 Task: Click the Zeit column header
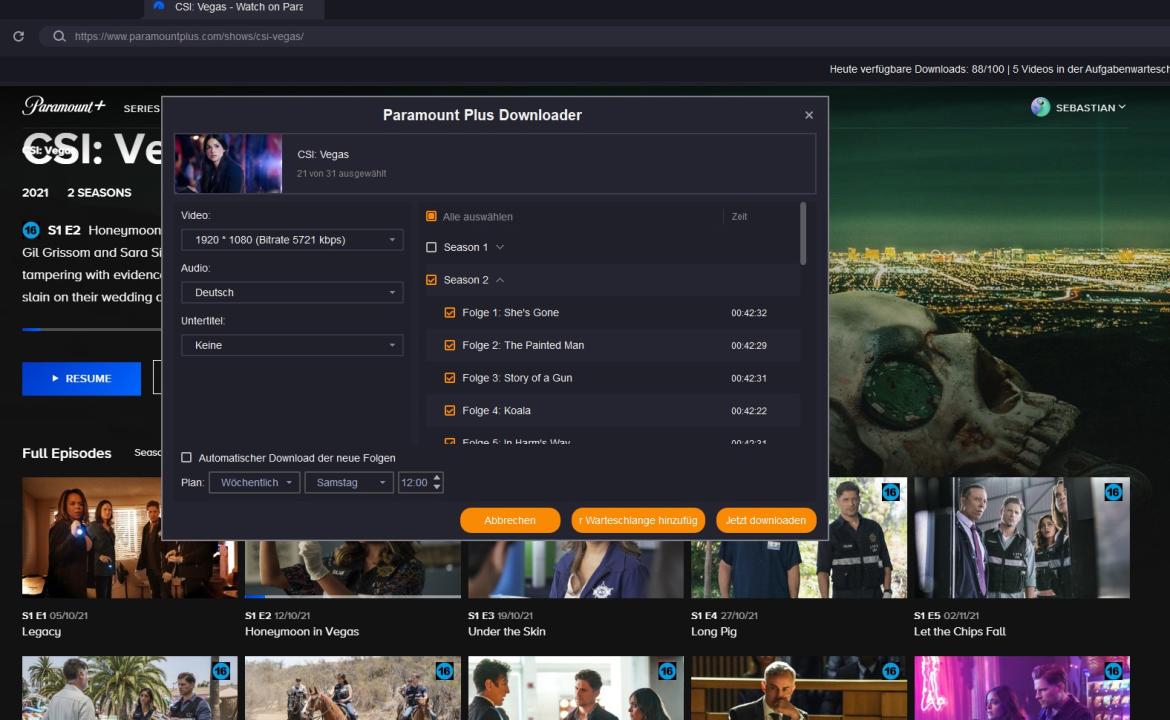tap(739, 216)
